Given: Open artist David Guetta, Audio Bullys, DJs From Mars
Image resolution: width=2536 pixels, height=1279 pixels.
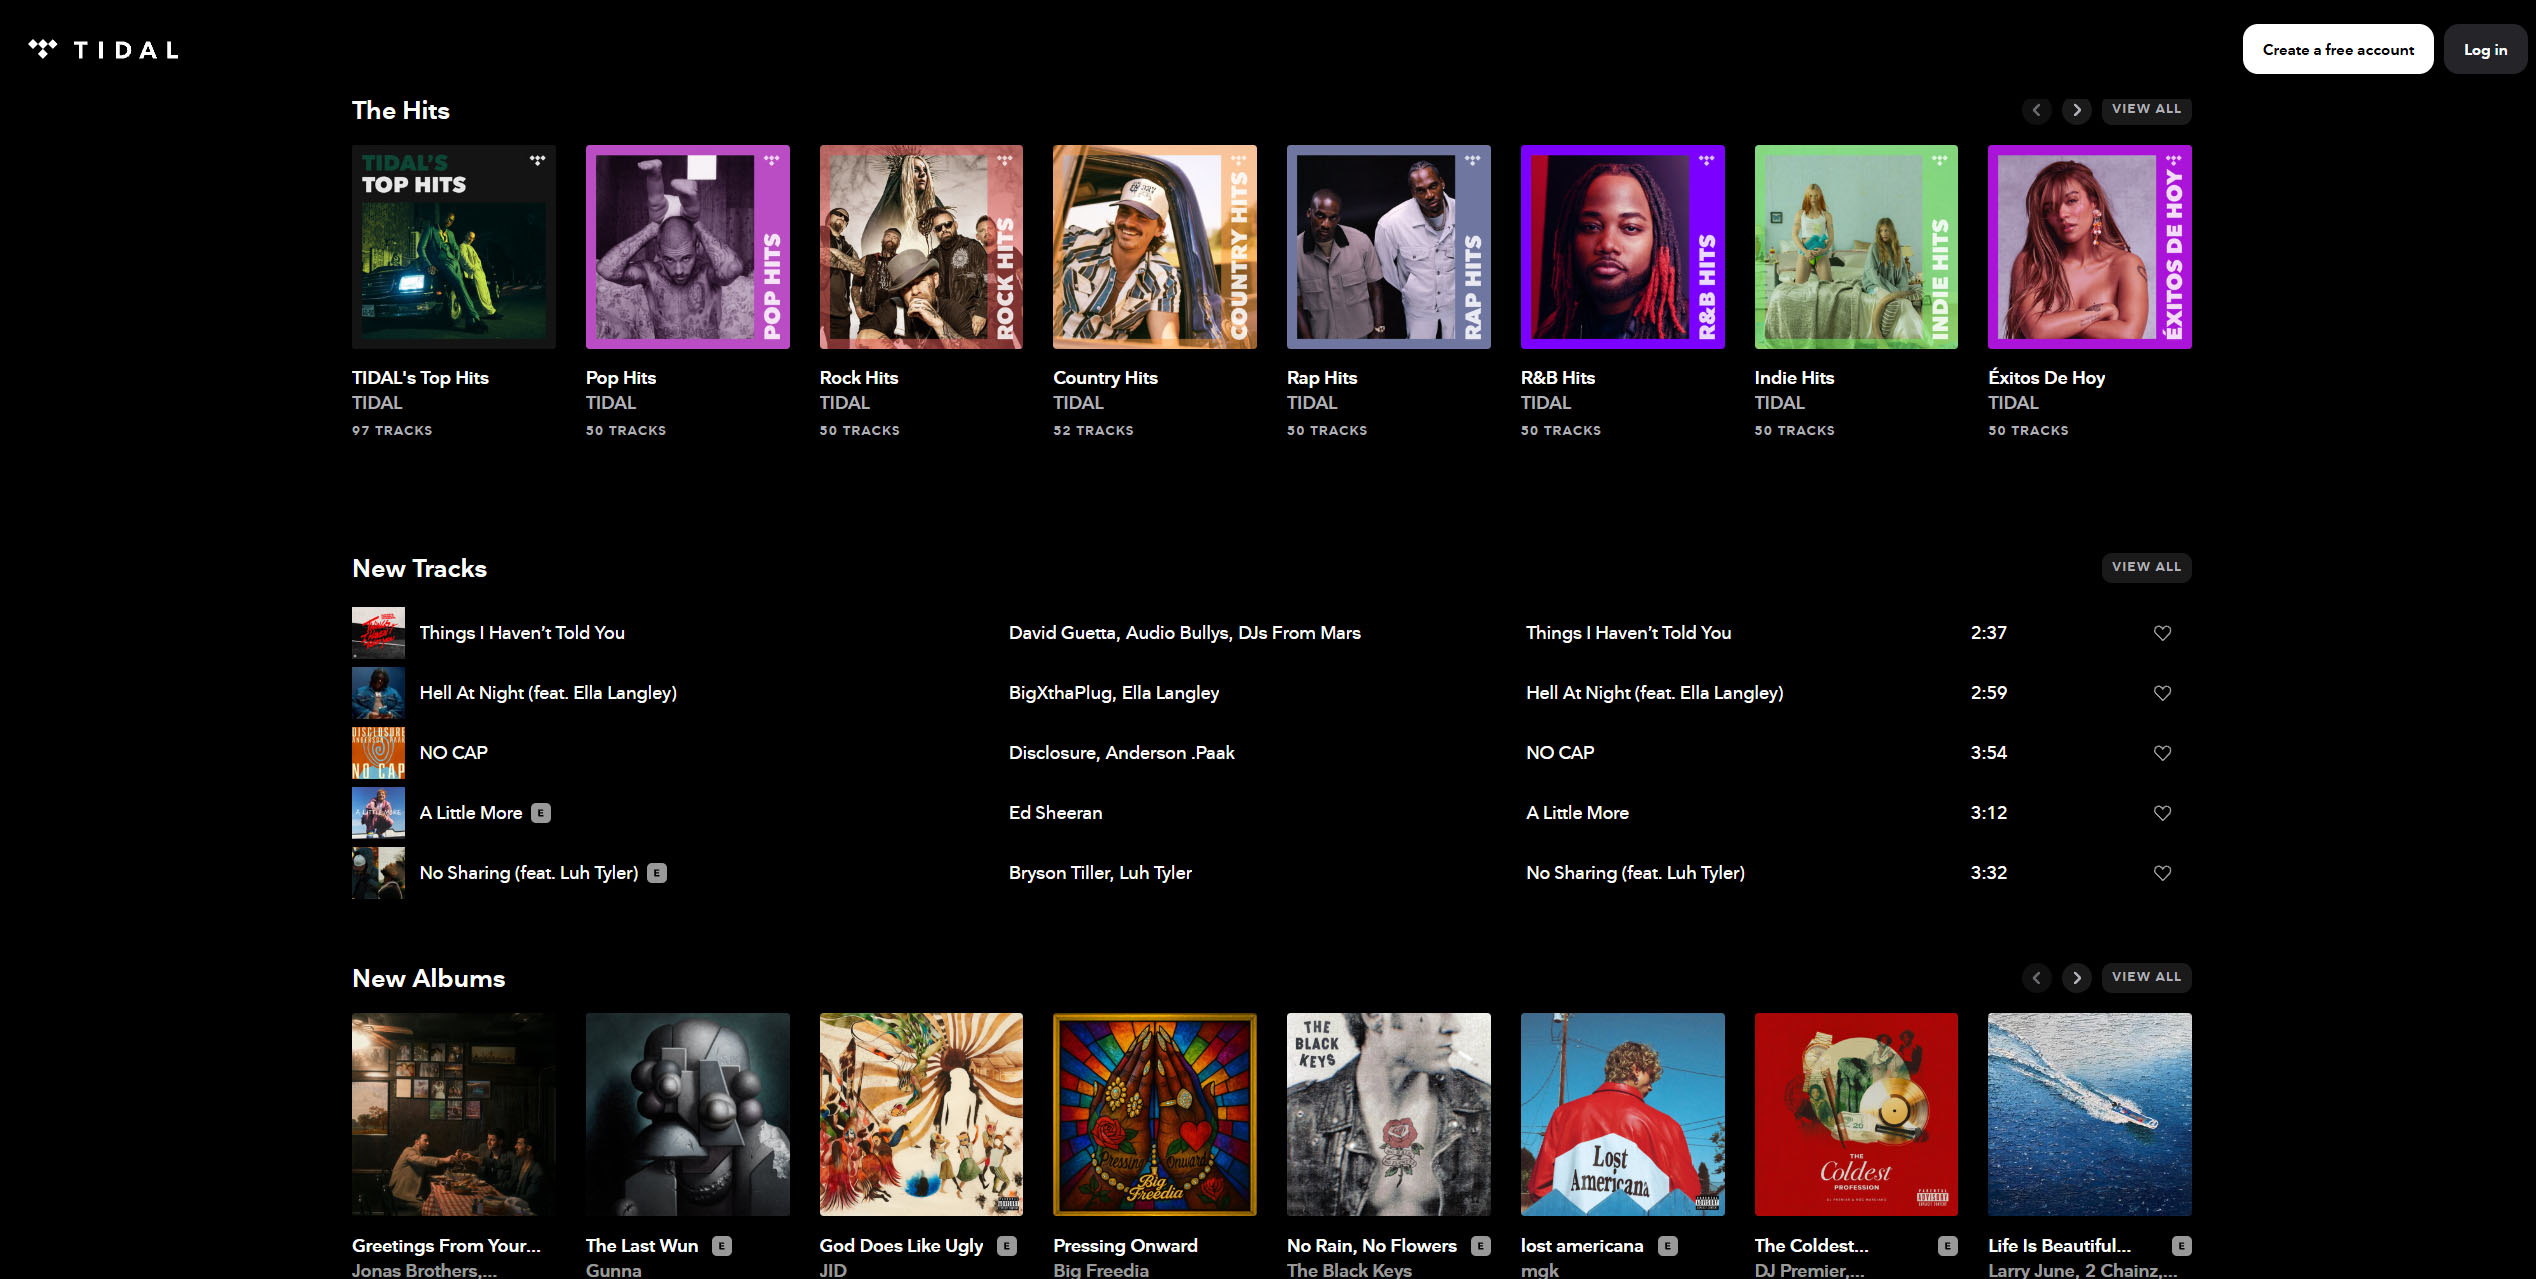Looking at the screenshot, I should point(1185,633).
